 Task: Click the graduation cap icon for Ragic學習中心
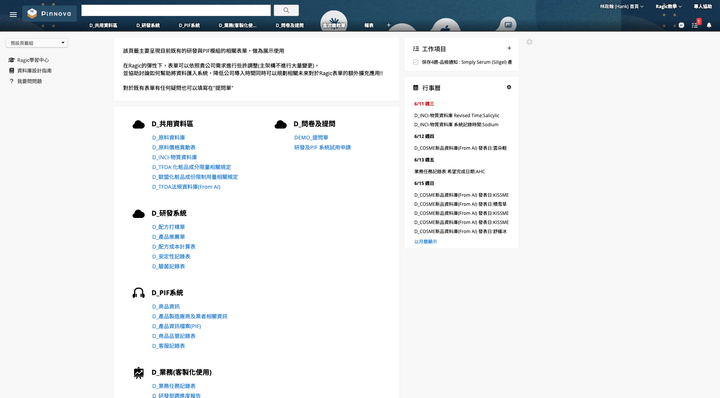click(11, 60)
